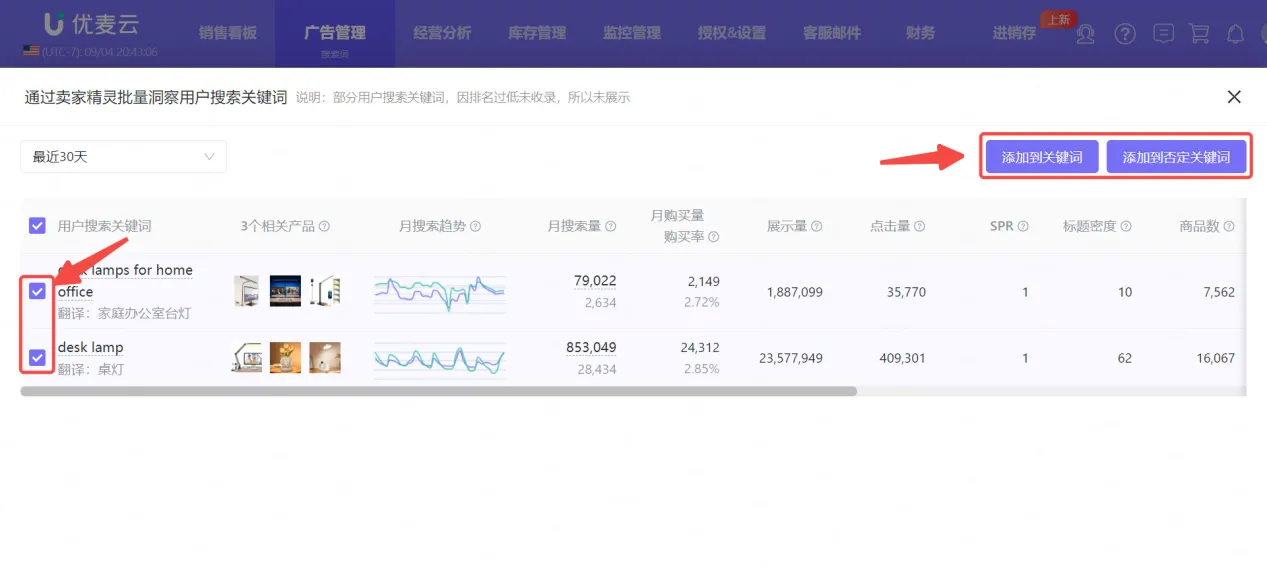Open the 经营分析 menu
The height and width of the screenshot is (574, 1267).
pyautogui.click(x=442, y=33)
